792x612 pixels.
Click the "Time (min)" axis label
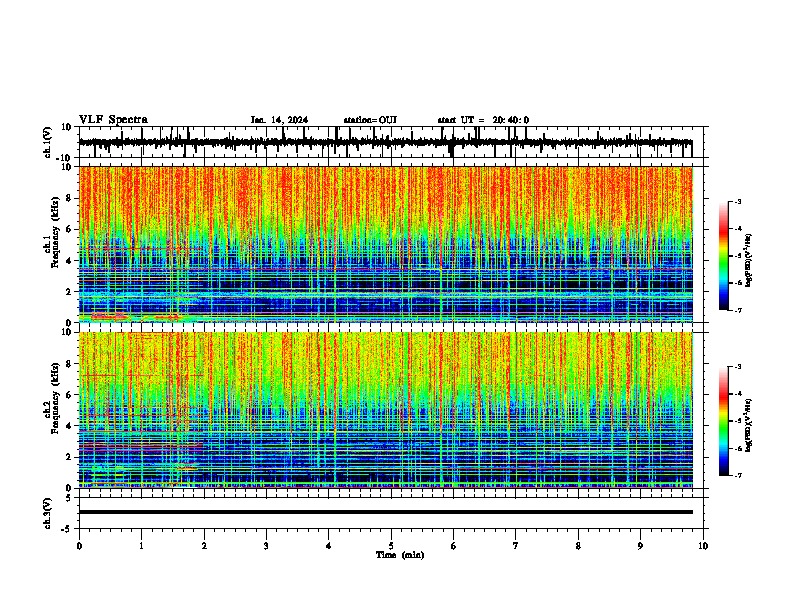(400, 555)
